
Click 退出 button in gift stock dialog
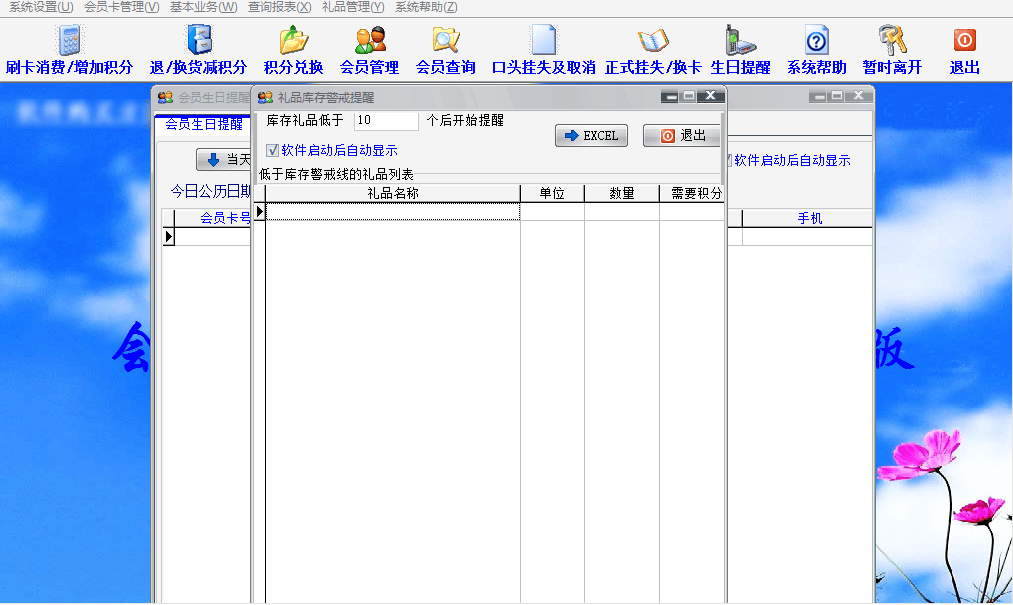point(682,136)
